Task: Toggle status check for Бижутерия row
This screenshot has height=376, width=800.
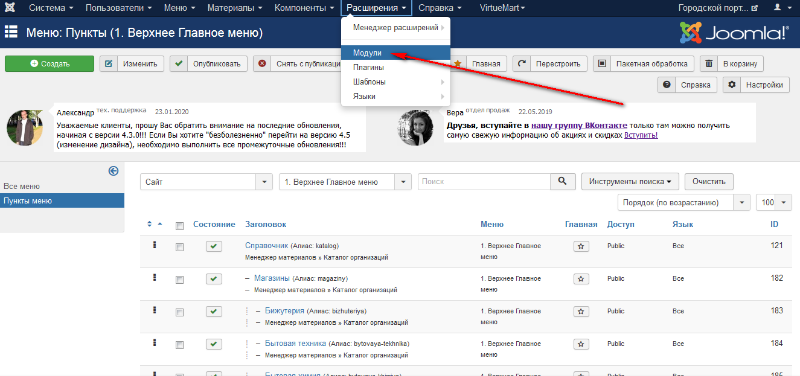Action: coord(214,311)
